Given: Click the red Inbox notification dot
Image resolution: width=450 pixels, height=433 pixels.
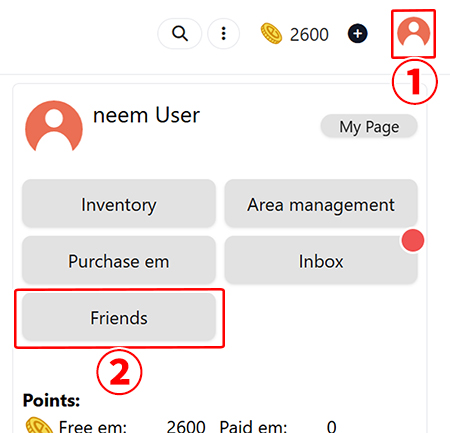Looking at the screenshot, I should [413, 240].
